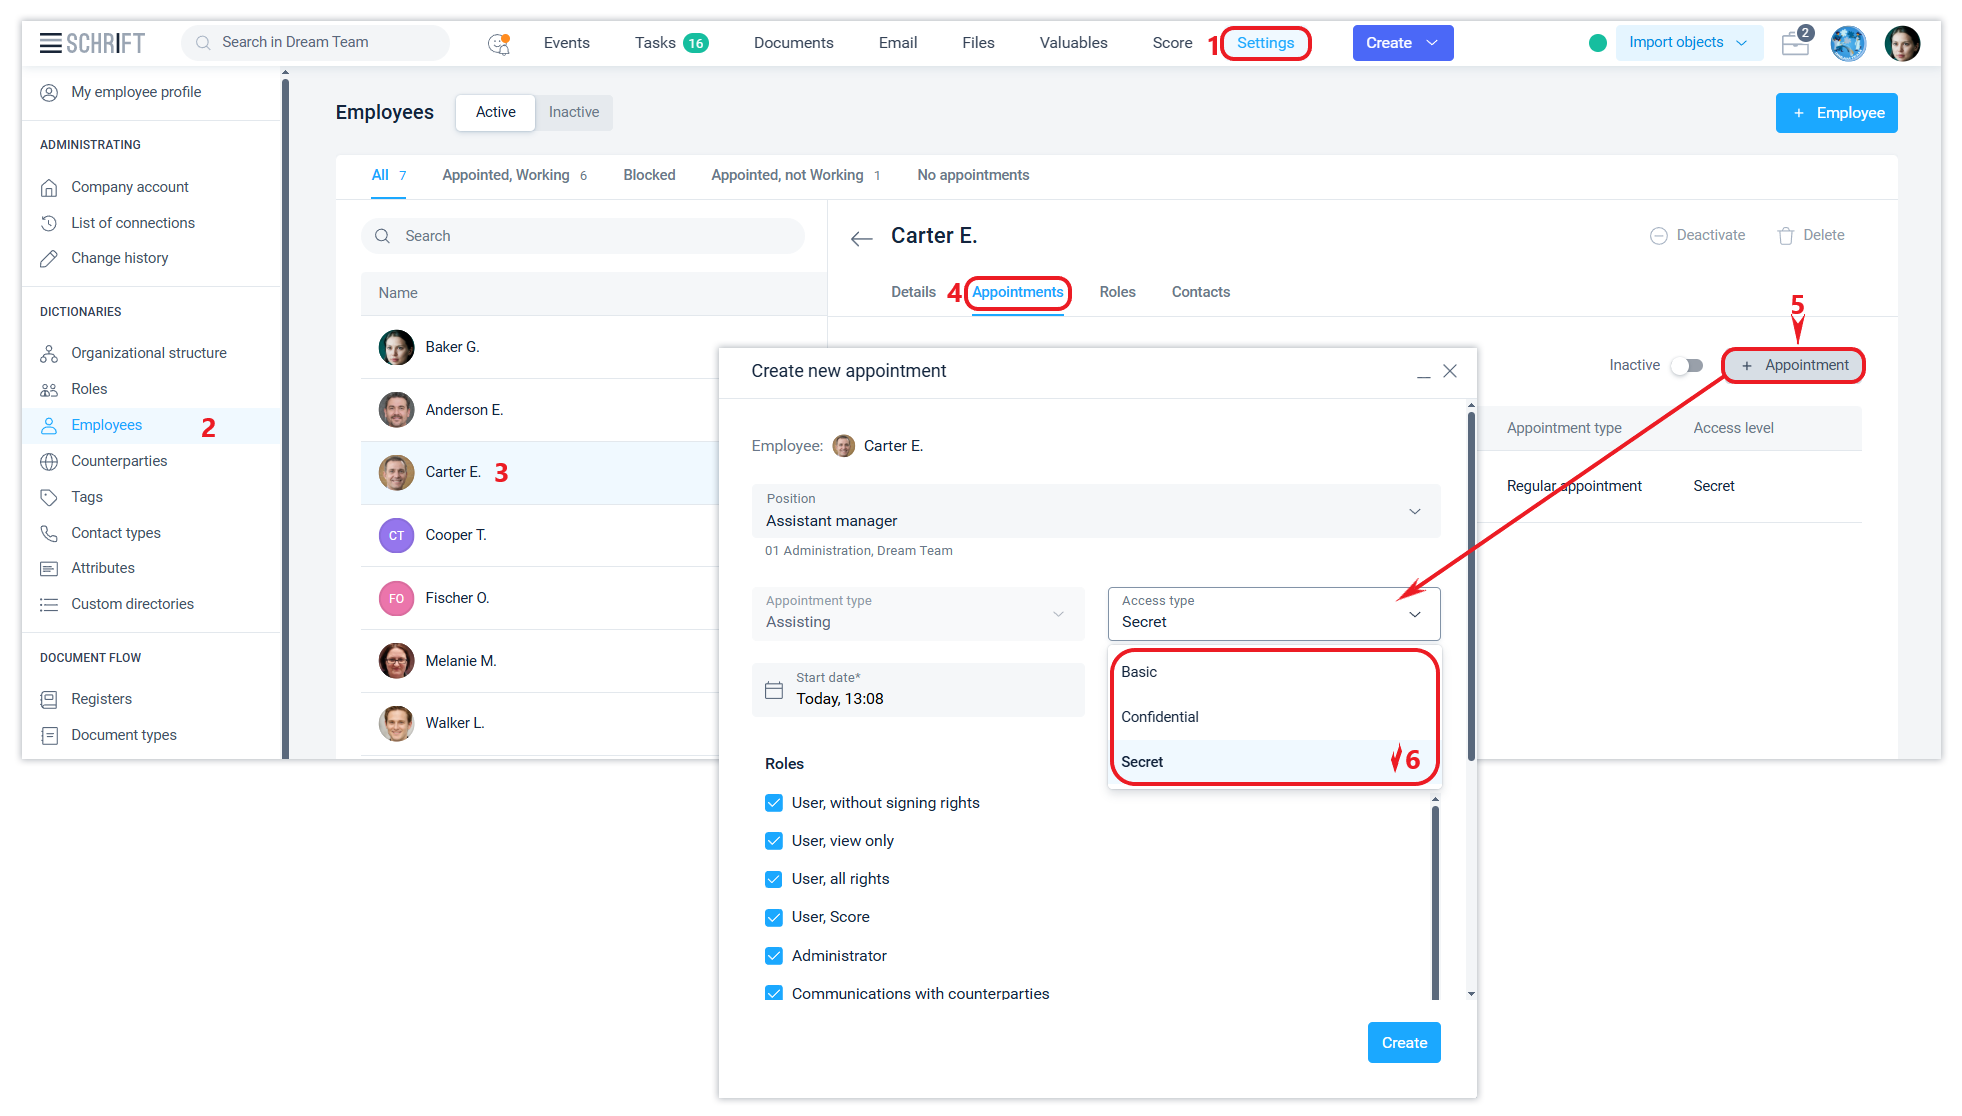Open the Documents menu item
The image size is (1962, 1116).
tap(793, 43)
